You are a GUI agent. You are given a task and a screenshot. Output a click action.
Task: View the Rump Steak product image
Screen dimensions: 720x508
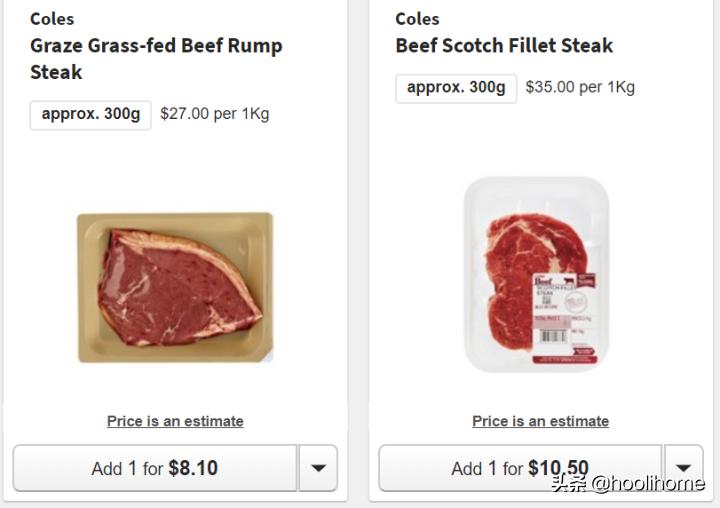coord(175,287)
